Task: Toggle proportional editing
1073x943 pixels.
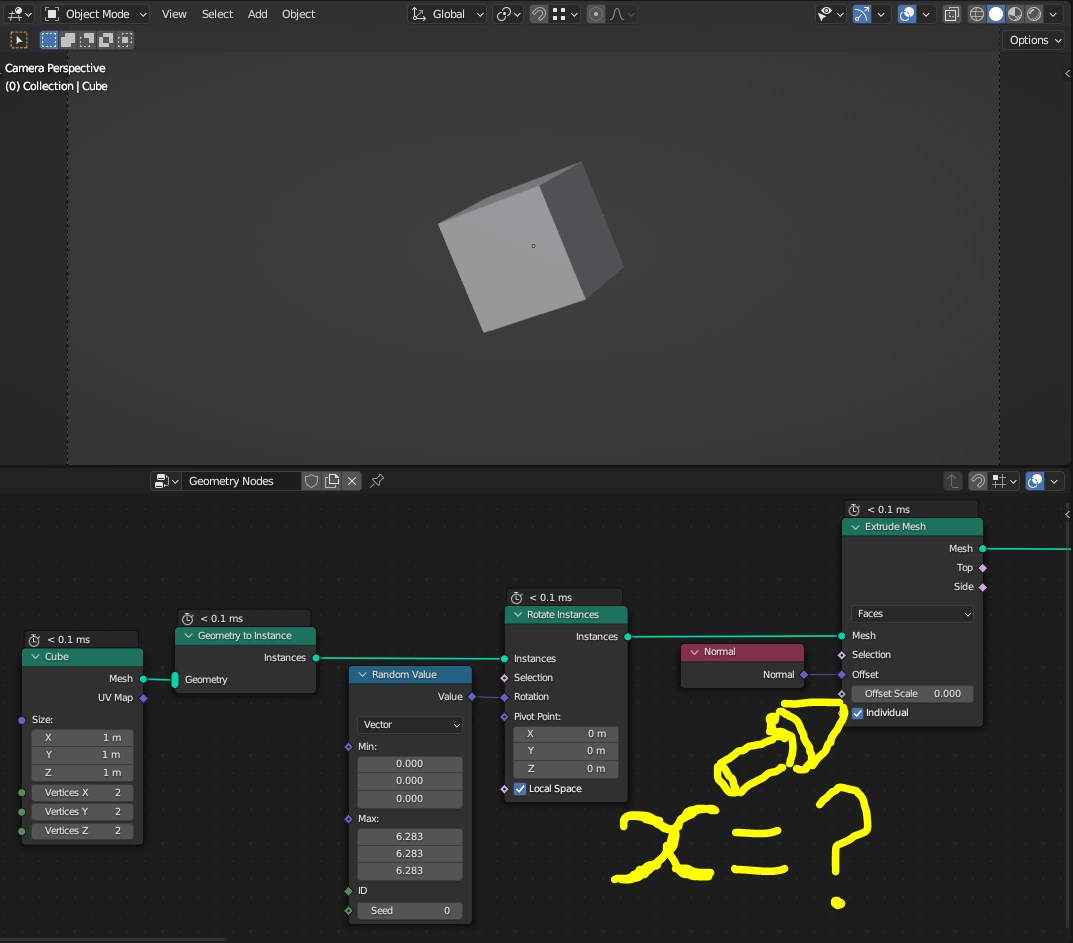Action: coord(596,14)
